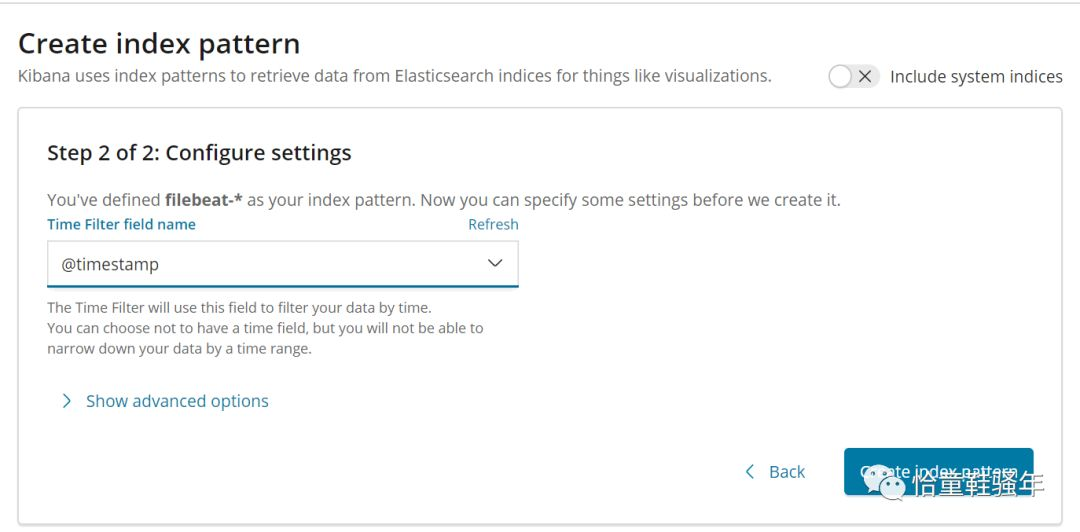Click the right chevron beside Show advanced options
The image size is (1080, 532).
[67, 401]
